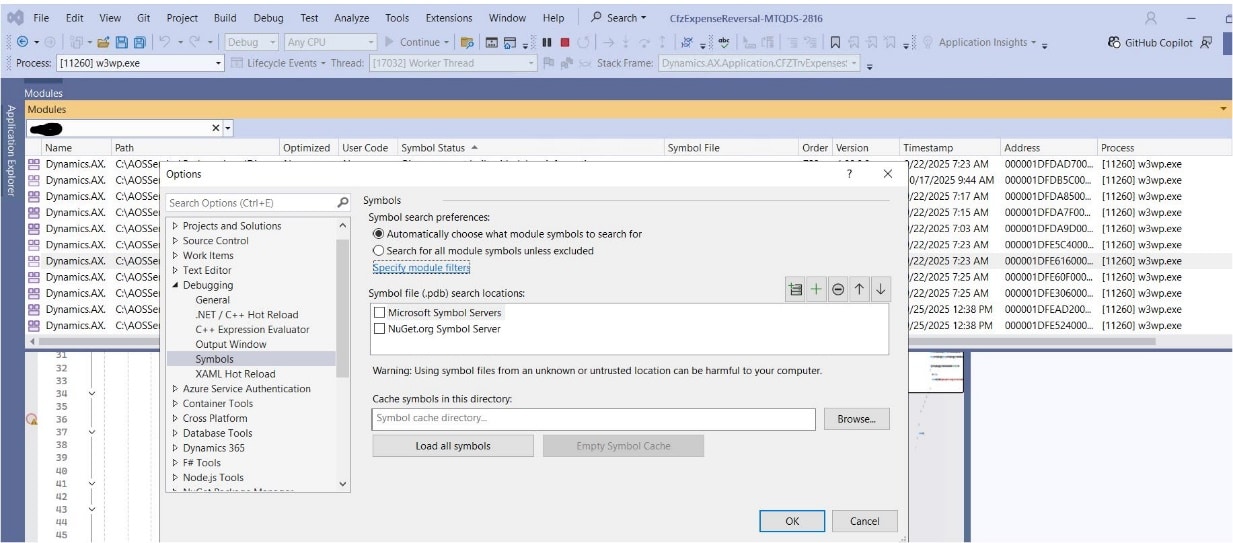Screen dimensions: 1233x543
Task: Open the Debug menu
Action: point(267,18)
